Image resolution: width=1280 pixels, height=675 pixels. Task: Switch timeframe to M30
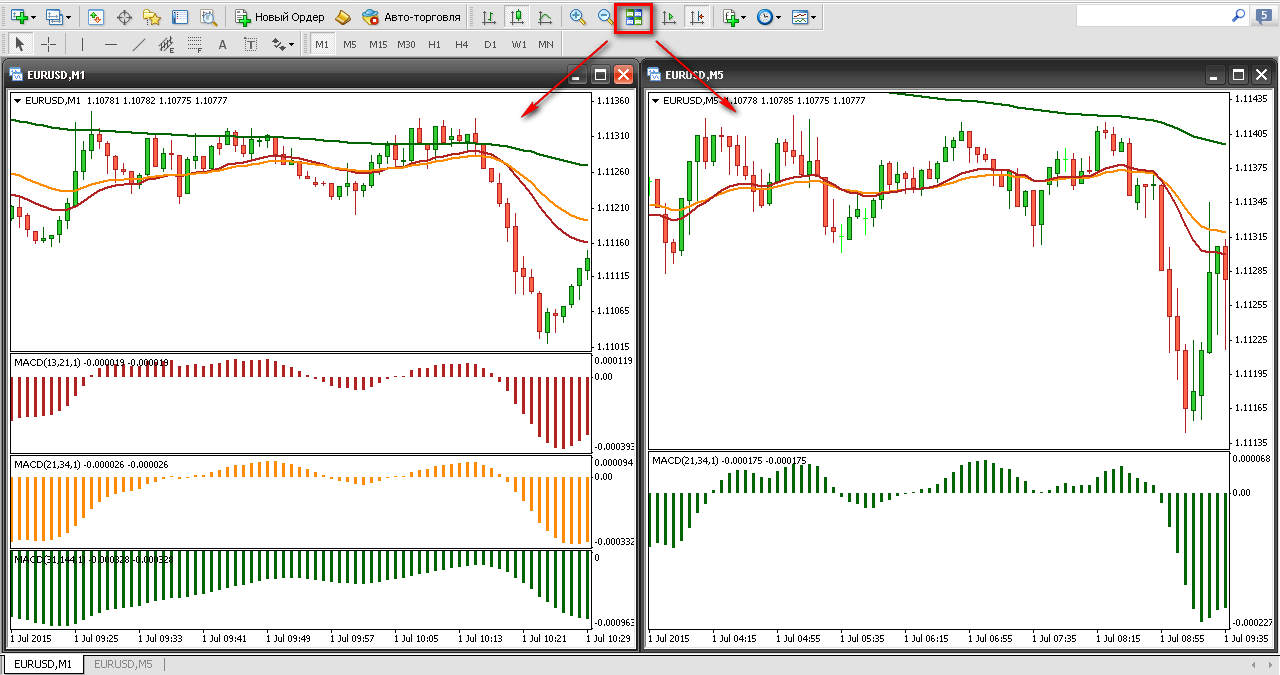pos(406,44)
